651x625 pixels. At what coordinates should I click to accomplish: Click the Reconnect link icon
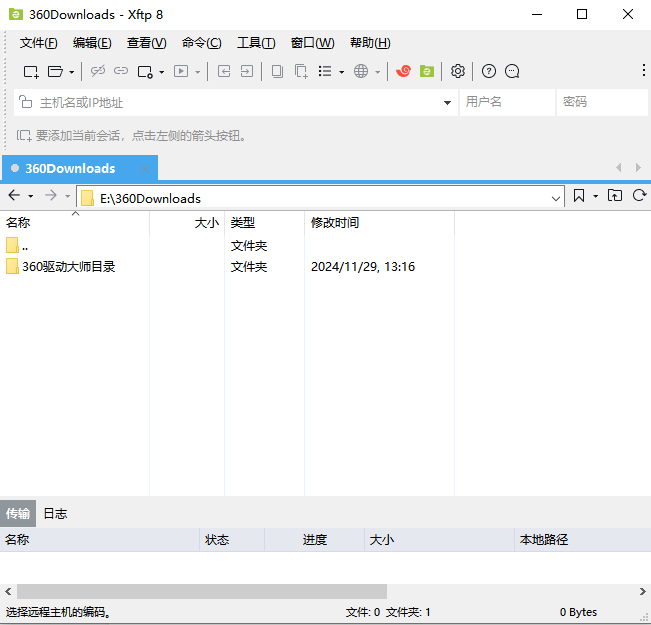click(121, 71)
